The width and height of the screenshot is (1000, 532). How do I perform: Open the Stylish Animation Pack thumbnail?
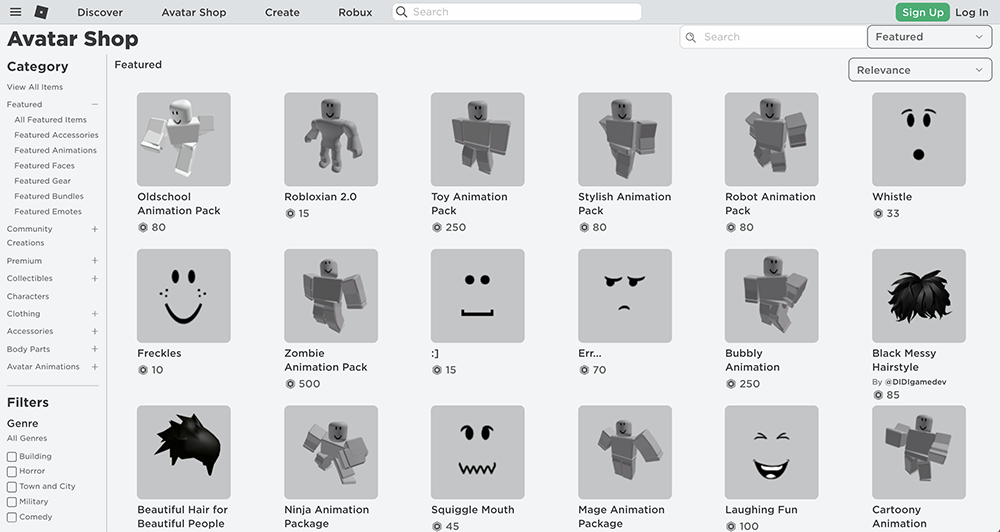[625, 139]
